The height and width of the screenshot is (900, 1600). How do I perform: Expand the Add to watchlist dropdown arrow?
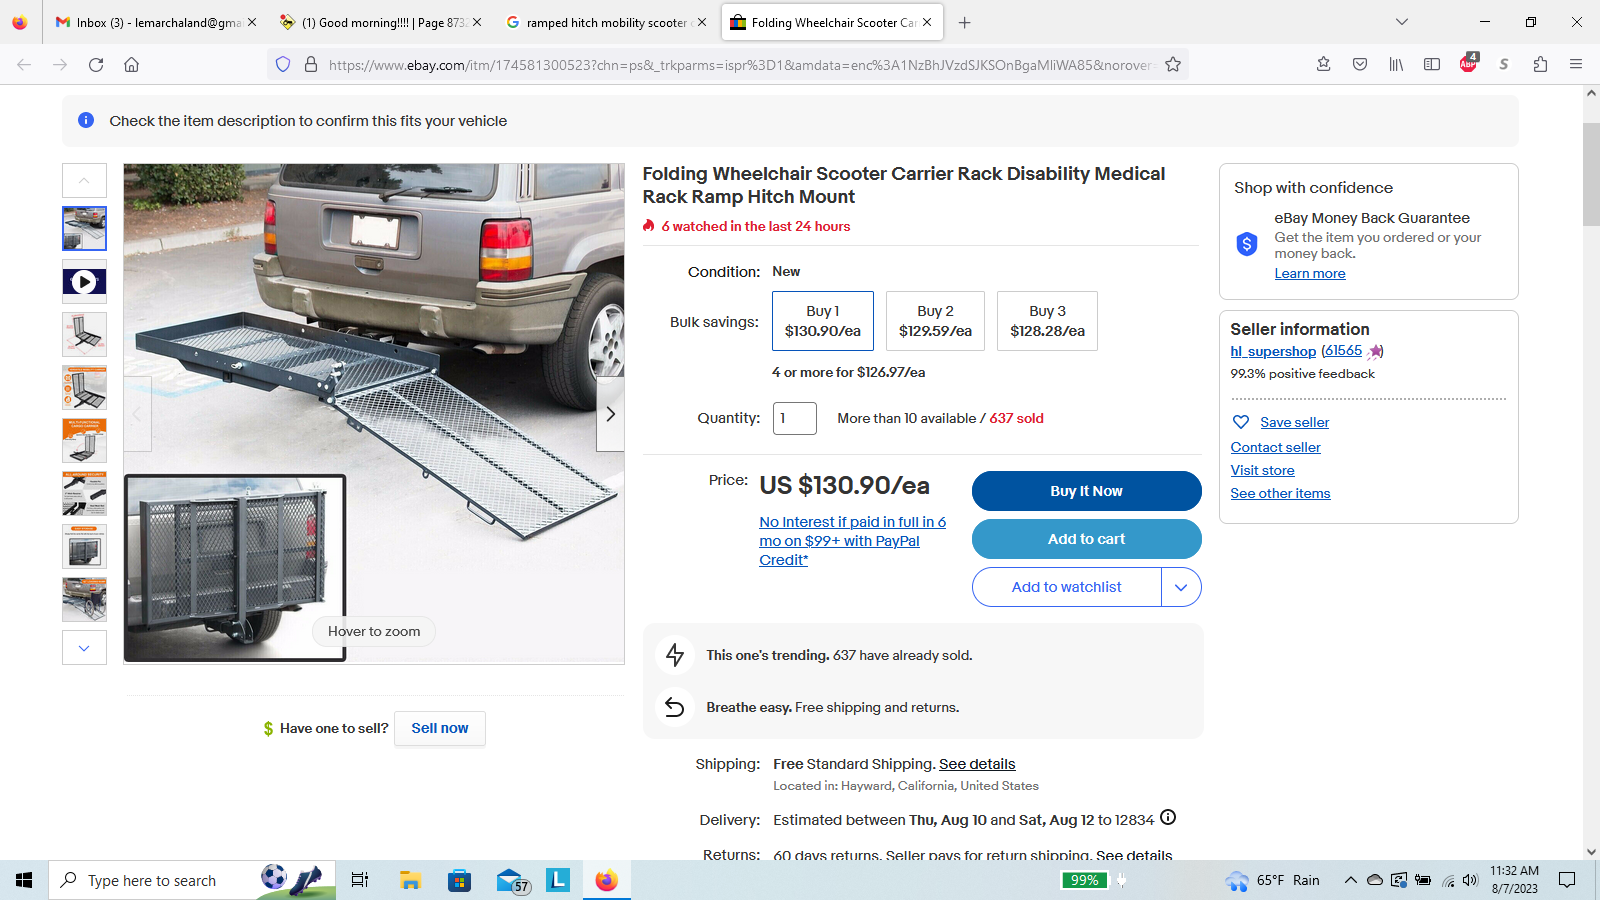click(1181, 587)
